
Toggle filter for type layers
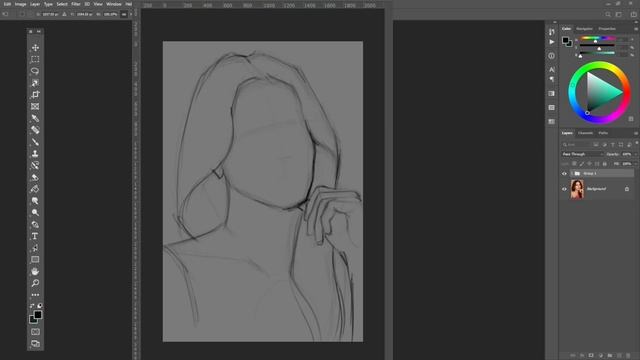pos(613,144)
